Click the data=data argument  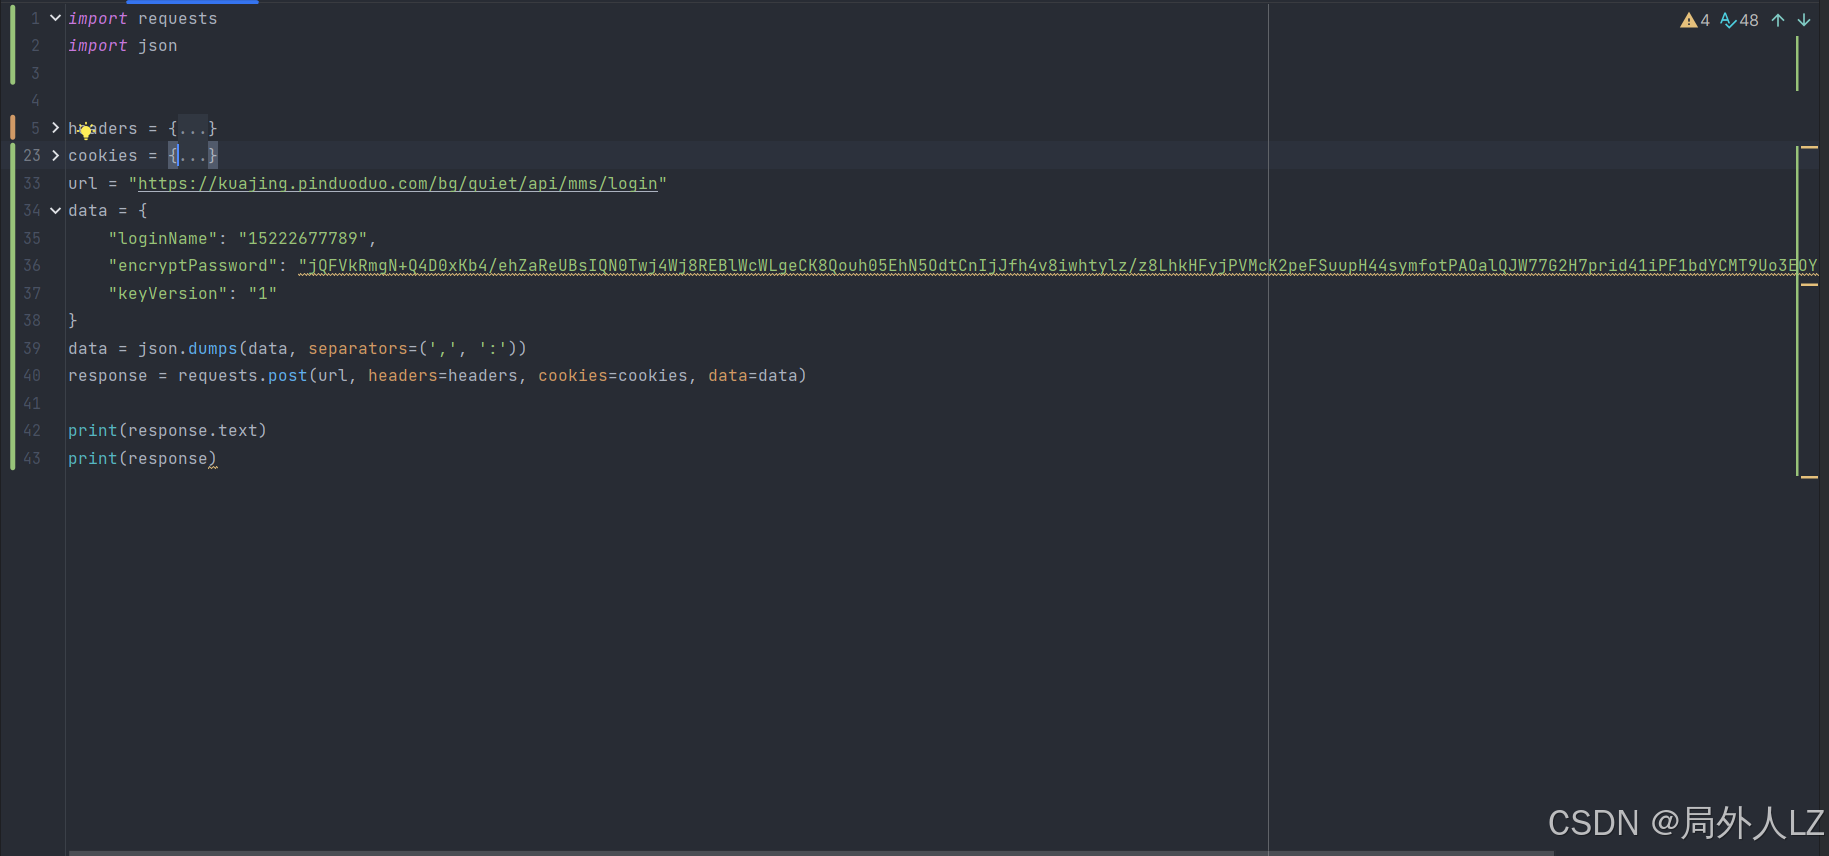point(753,375)
